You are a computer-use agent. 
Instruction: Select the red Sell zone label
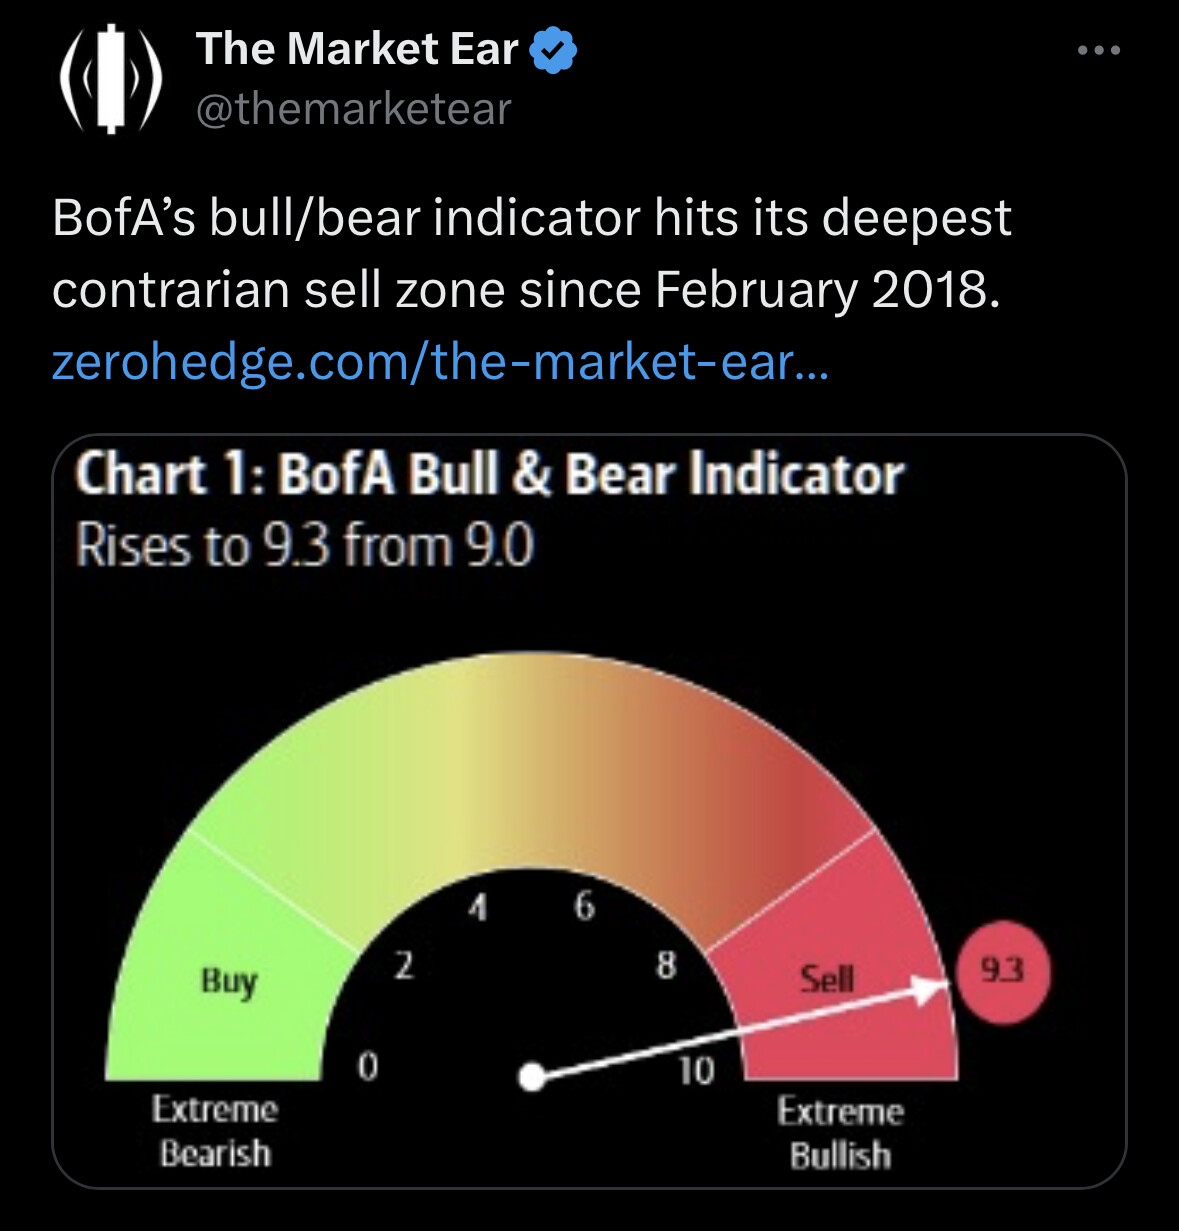827,978
